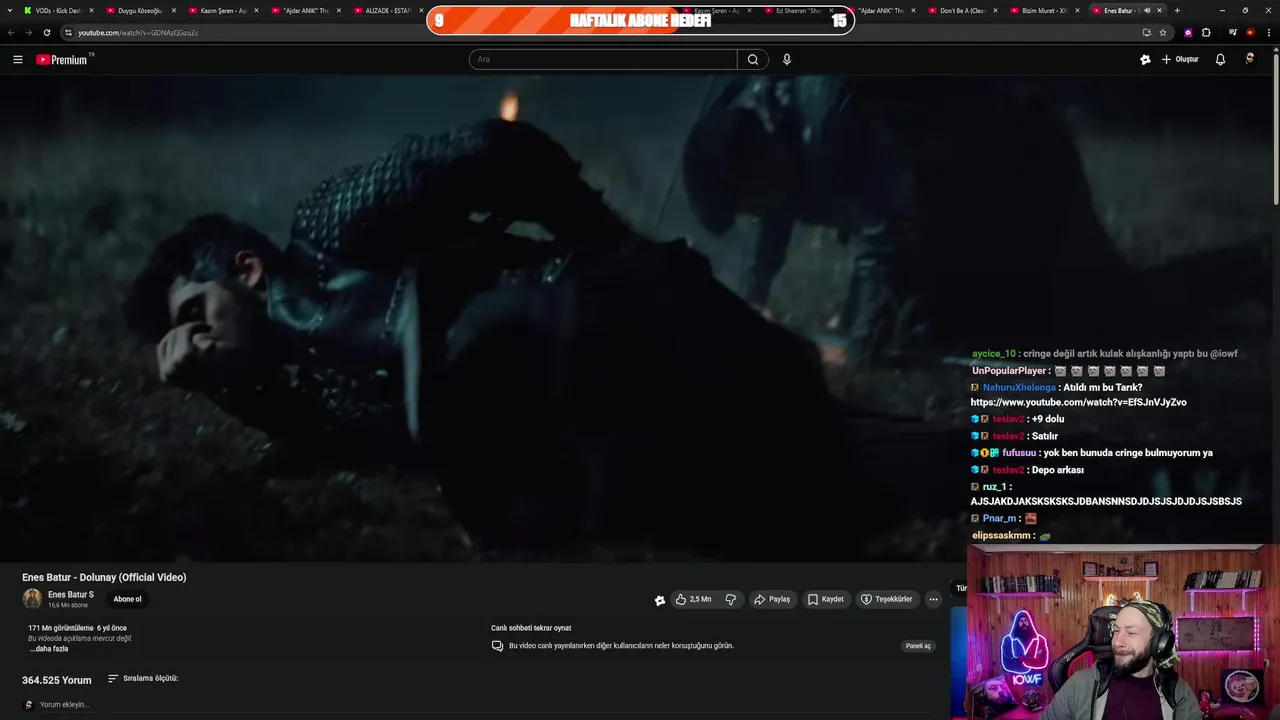Like the video (2,5 Mn)
This screenshot has width=1280, height=720.
(693, 599)
